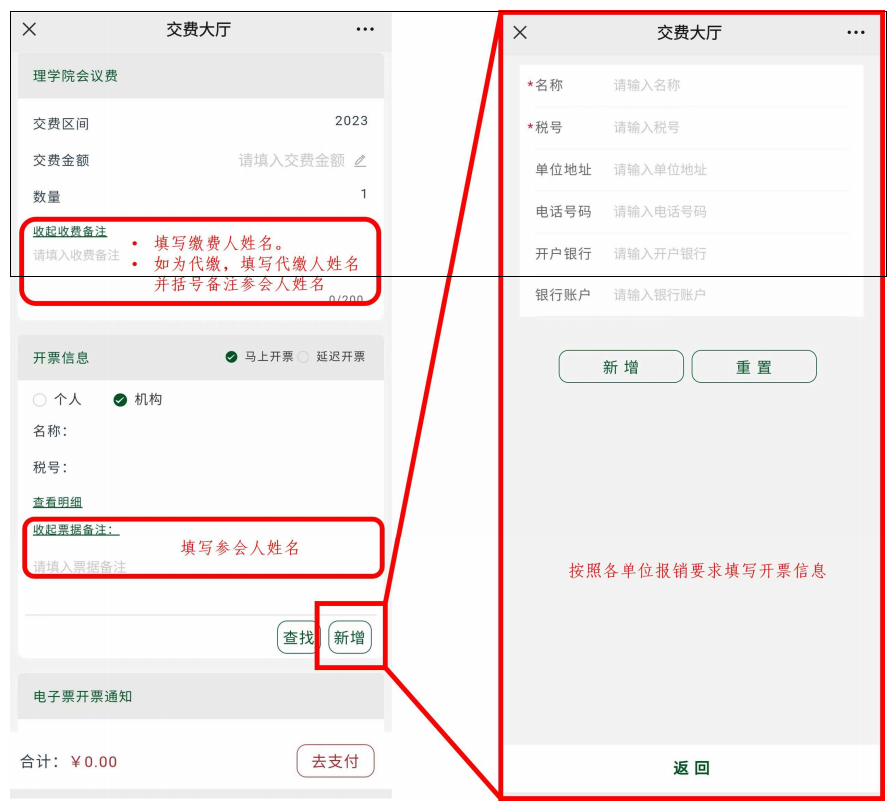Open the three-dot menu in right panel
The width and height of the screenshot is (888, 810).
coord(856,32)
